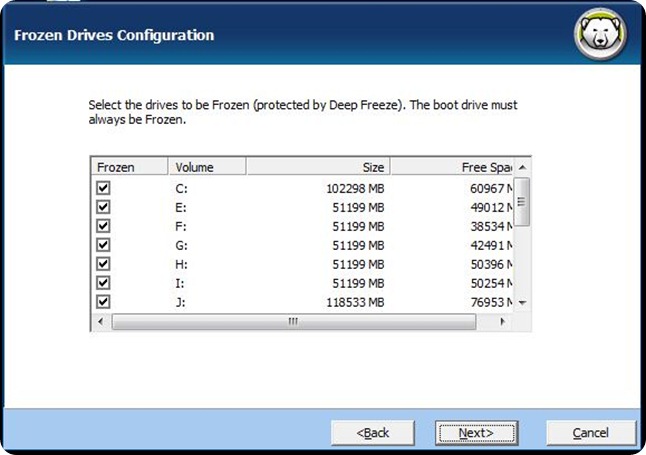
Task: Go back with the <Back button
Action: click(372, 433)
